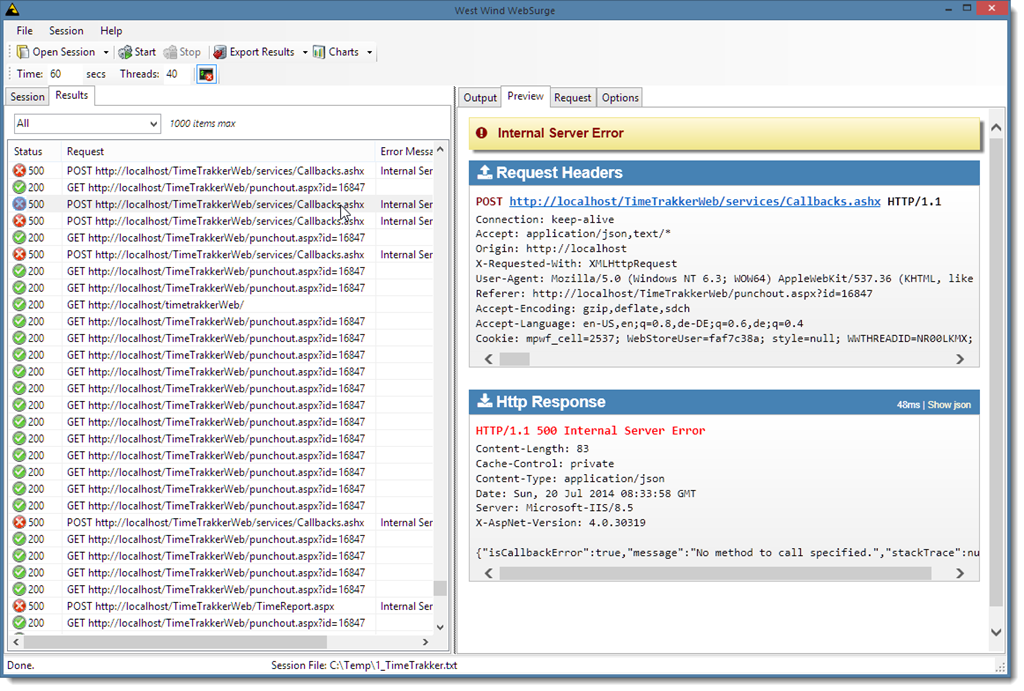The width and height of the screenshot is (1024, 691).
Task: Click the Request Headers scroll right arrow
Action: click(x=960, y=359)
